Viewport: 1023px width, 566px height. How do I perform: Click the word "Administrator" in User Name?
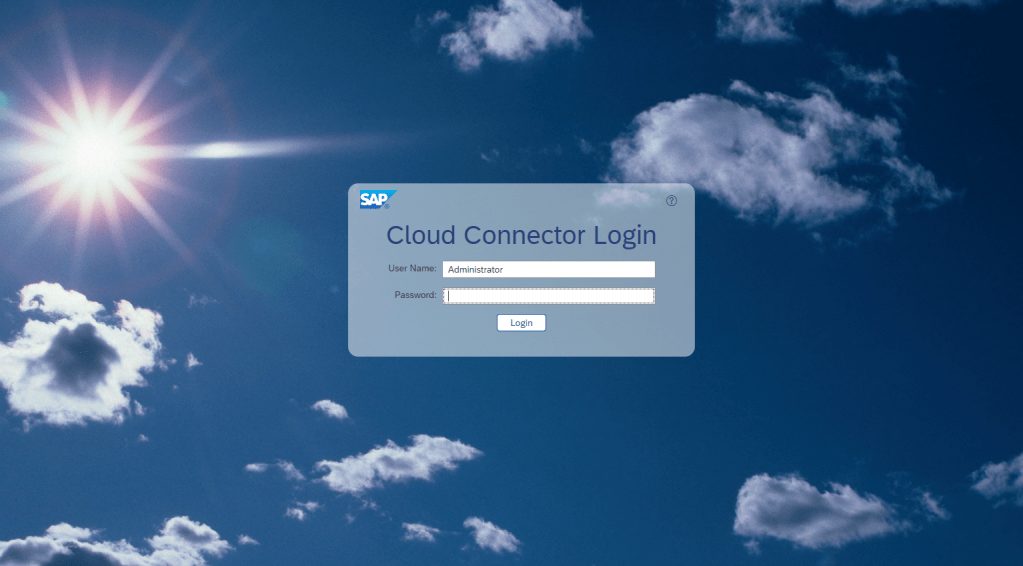475,270
